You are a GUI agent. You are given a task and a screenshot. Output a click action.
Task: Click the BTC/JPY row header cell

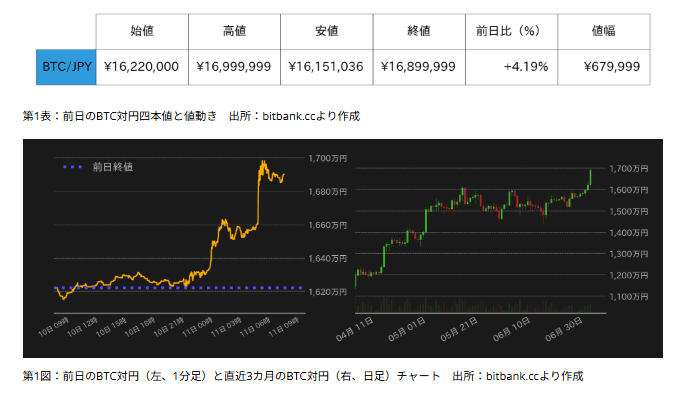click(x=66, y=67)
